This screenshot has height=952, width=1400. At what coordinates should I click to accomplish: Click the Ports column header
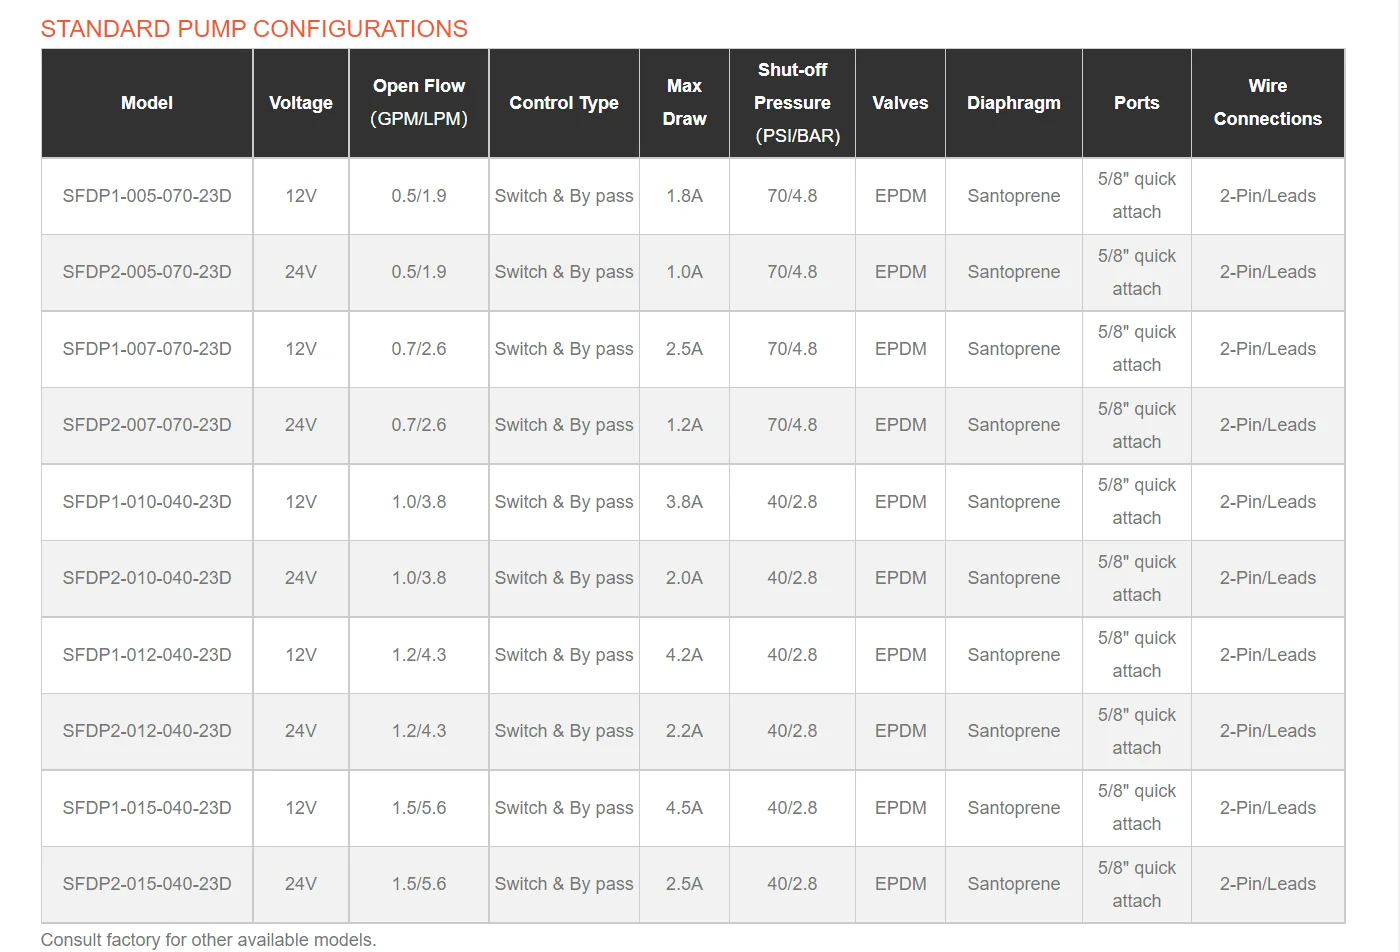coord(1136,103)
